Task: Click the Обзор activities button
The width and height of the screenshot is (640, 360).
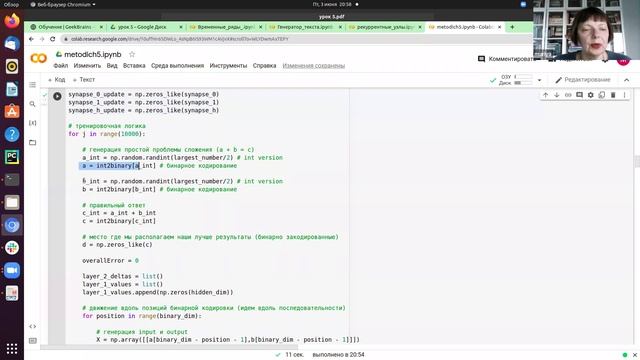Action: [x=11, y=4]
